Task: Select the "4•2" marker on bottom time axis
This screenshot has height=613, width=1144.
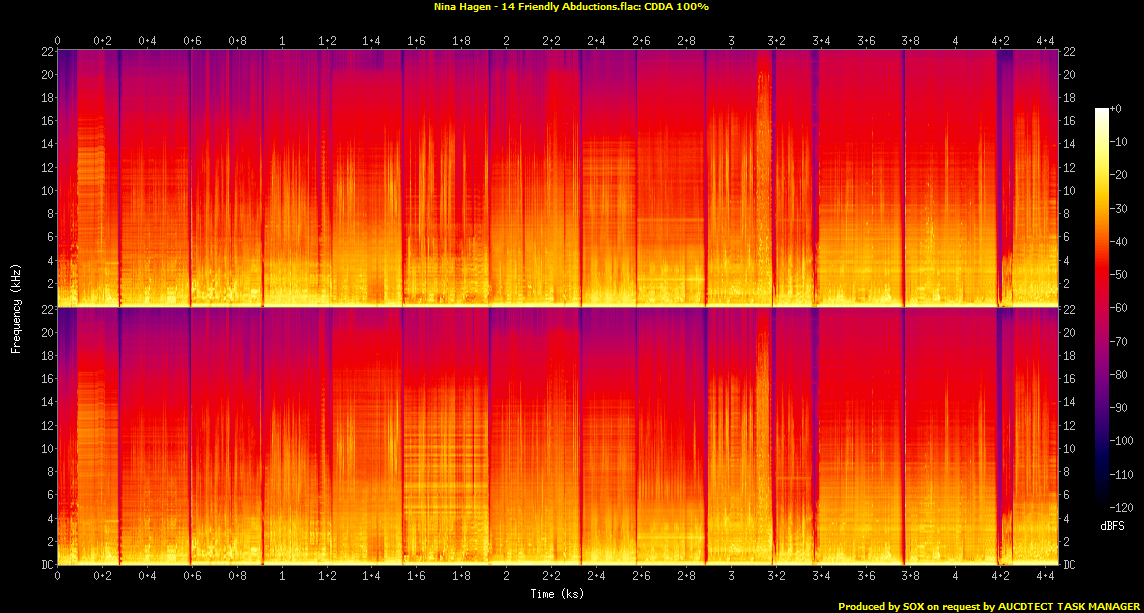Action: coord(1001,578)
